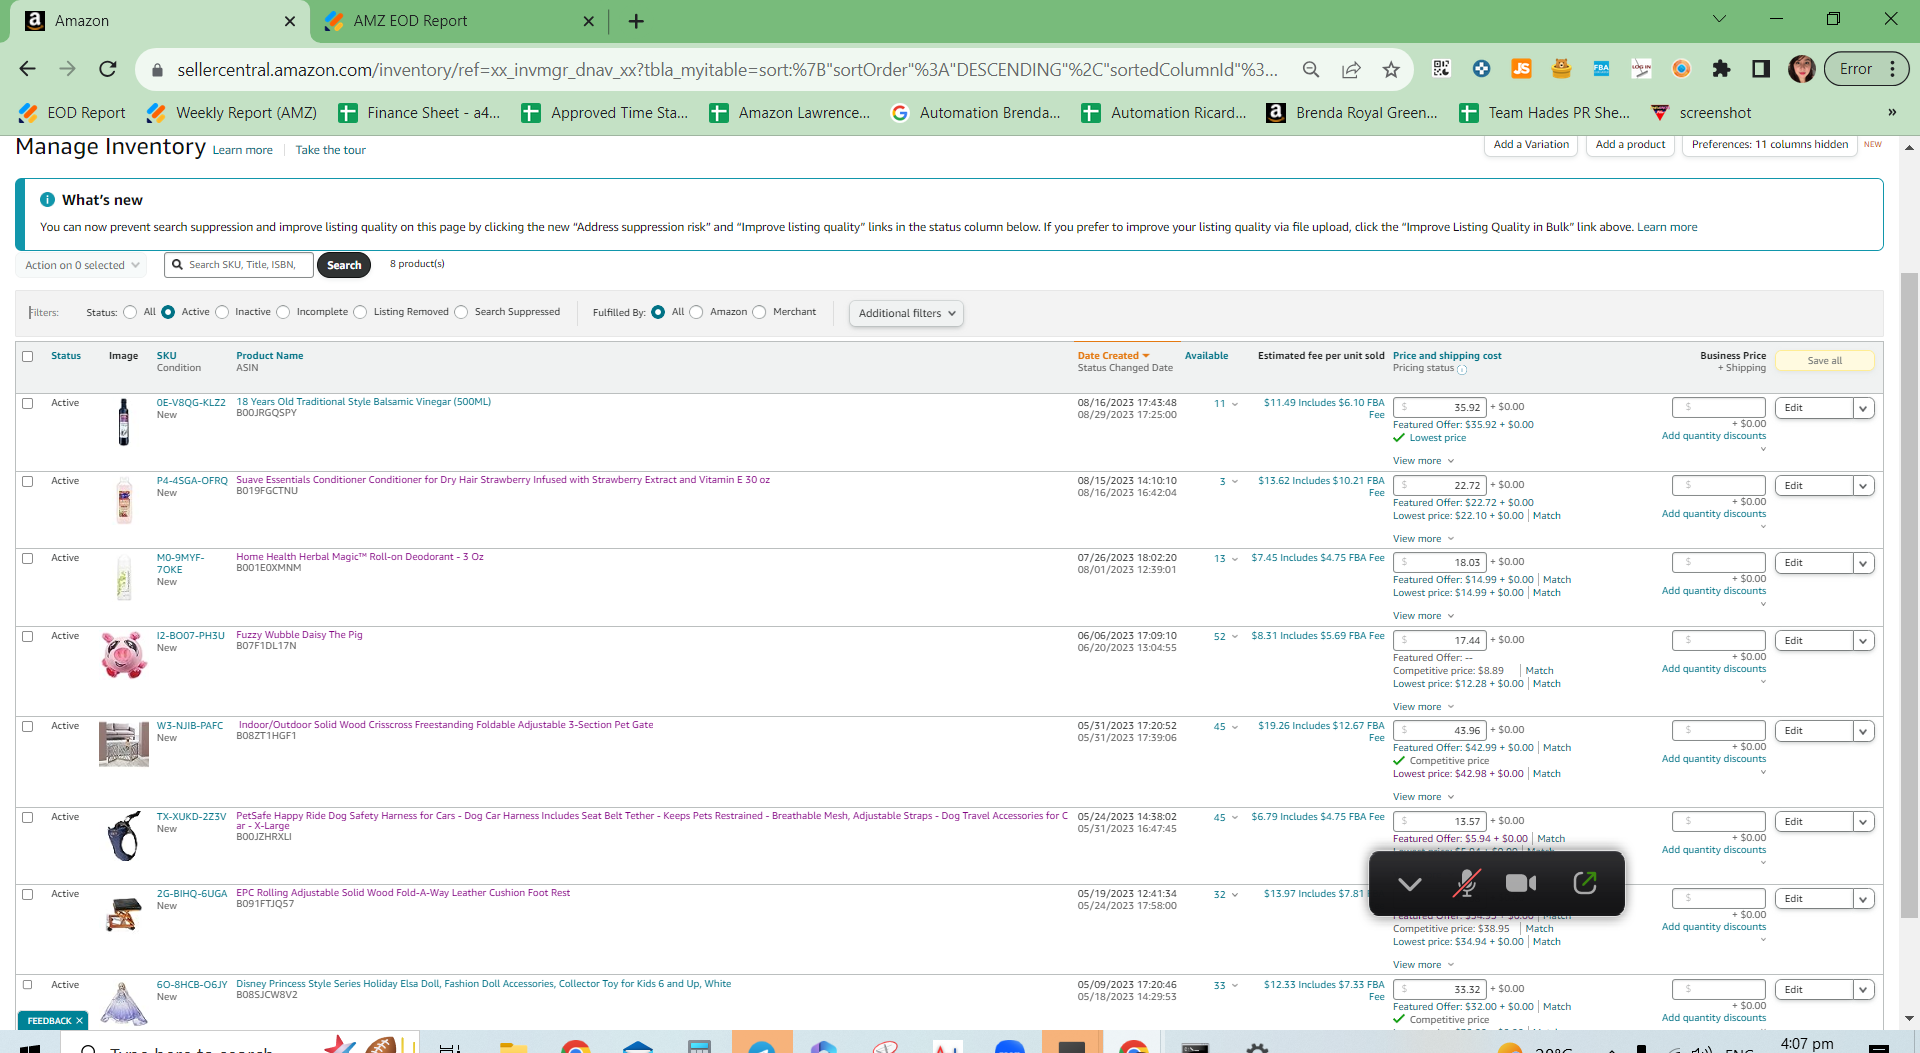Screen dimensions: 1920x1053
Task: Go back to the previous page
Action: (x=27, y=69)
